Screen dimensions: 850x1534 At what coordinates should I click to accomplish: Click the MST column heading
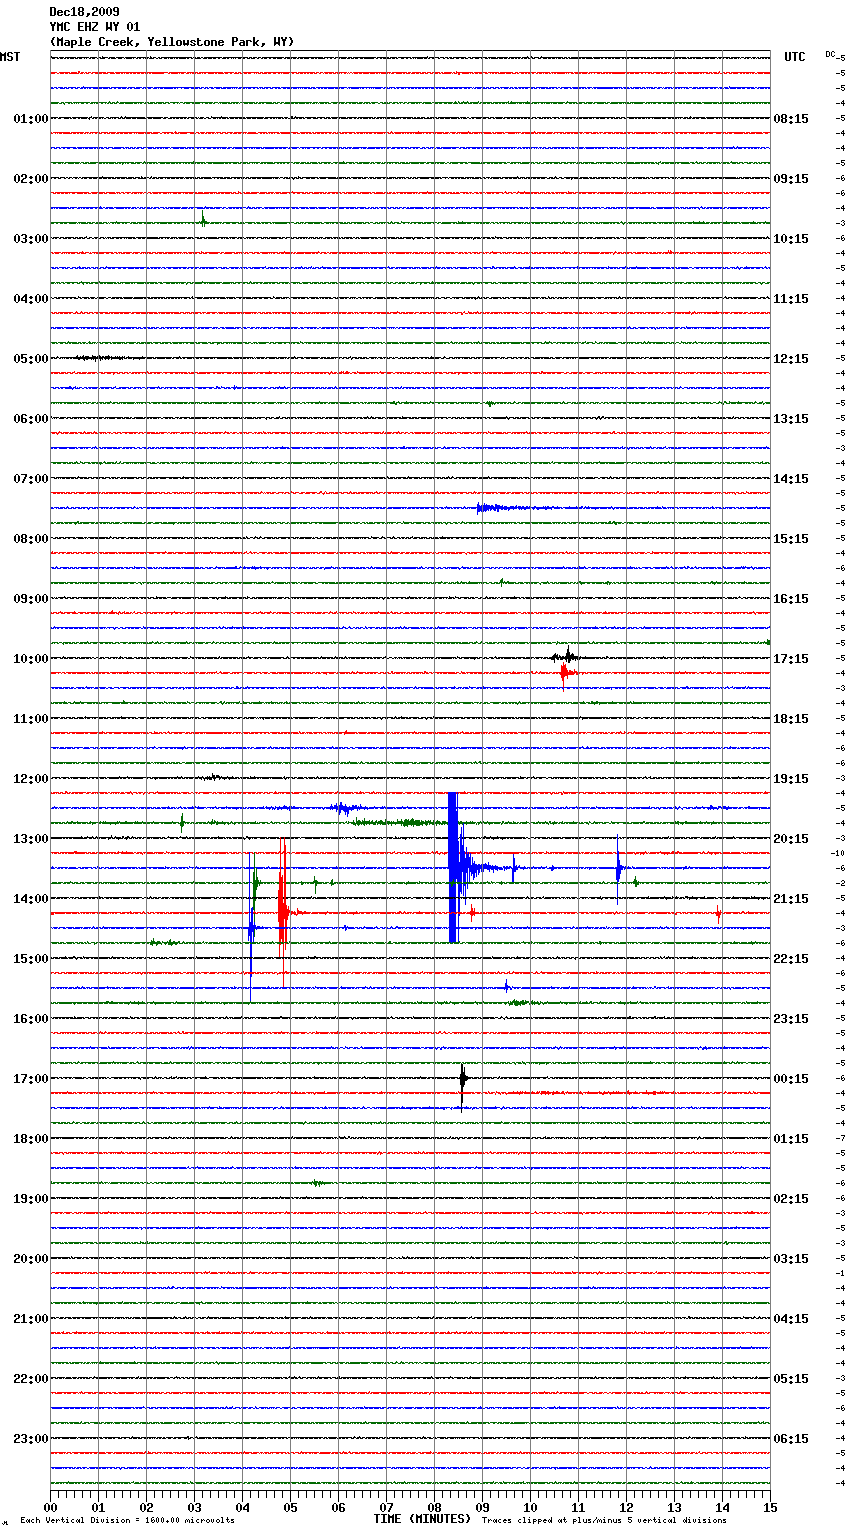[x=10, y=57]
